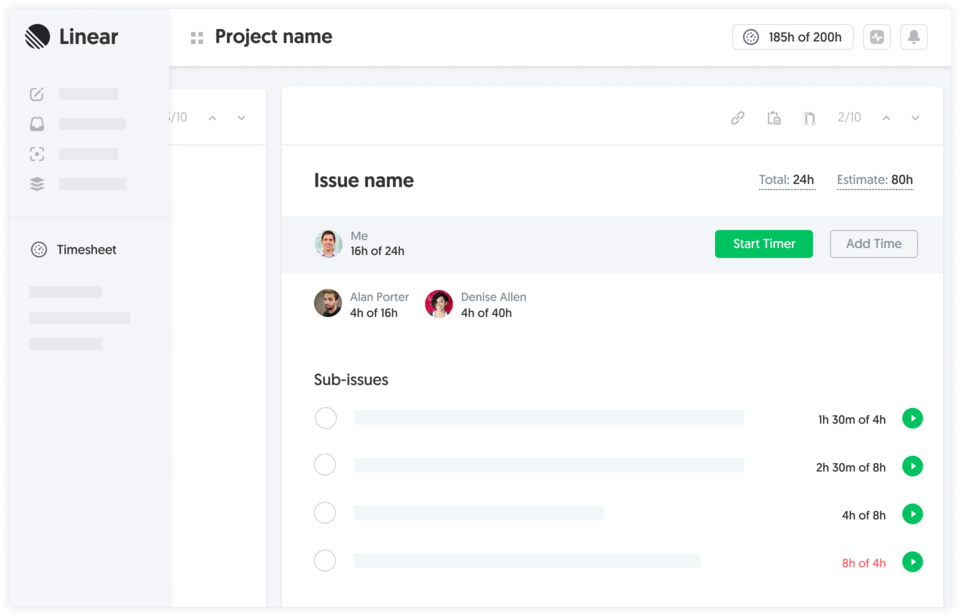Click the stacked layers sidebar icon

point(37,184)
